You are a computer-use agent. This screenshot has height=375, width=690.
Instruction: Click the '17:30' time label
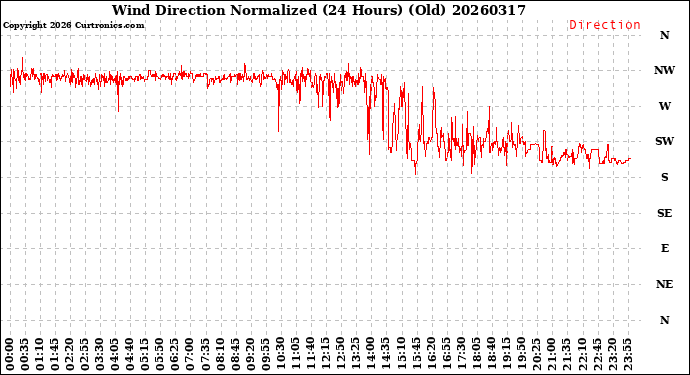click(461, 354)
